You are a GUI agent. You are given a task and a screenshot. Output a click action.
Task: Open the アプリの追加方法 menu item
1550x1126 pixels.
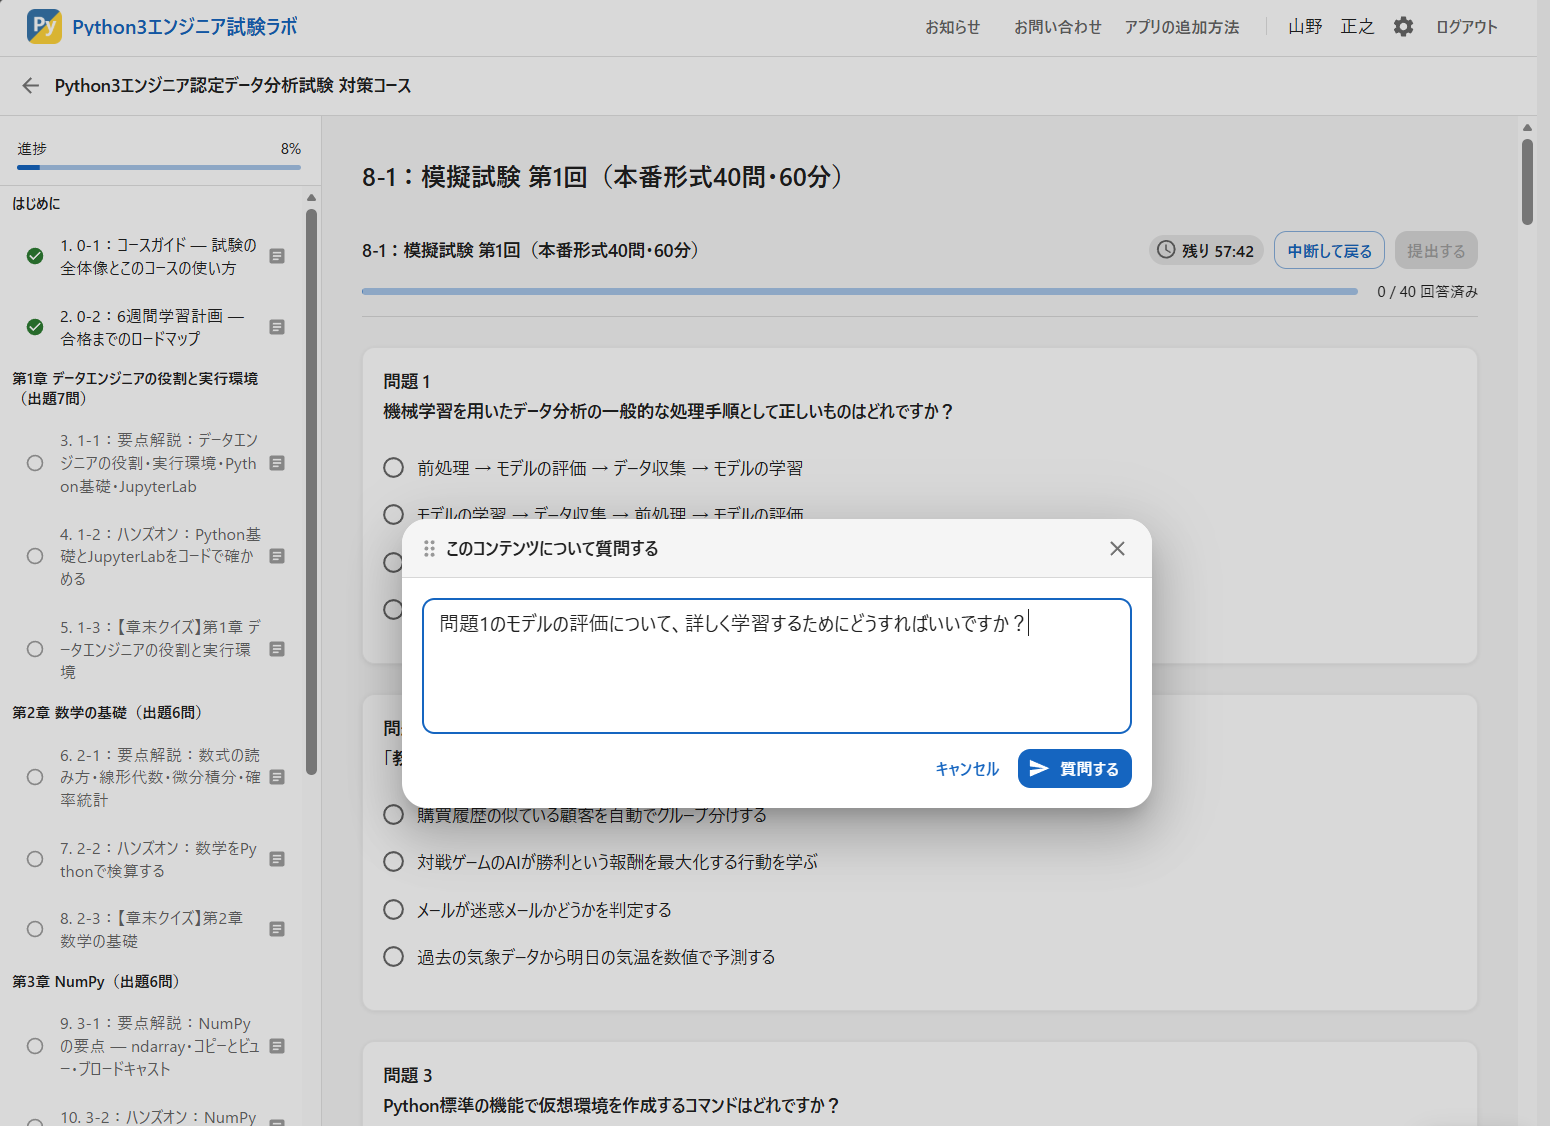(1182, 27)
